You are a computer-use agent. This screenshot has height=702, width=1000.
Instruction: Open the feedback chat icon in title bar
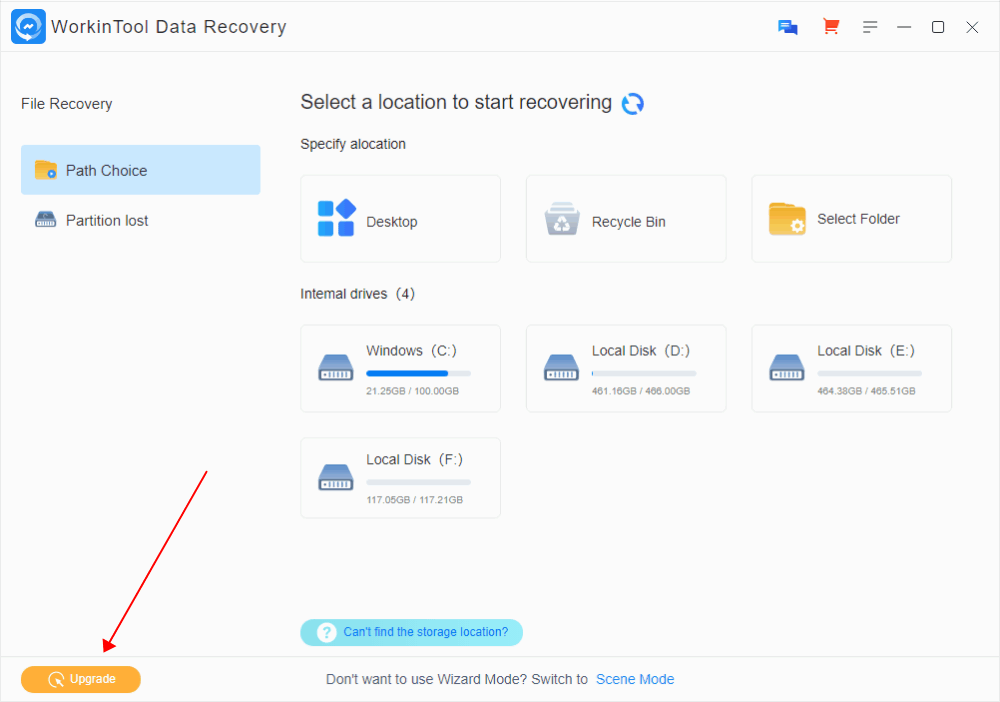(788, 27)
